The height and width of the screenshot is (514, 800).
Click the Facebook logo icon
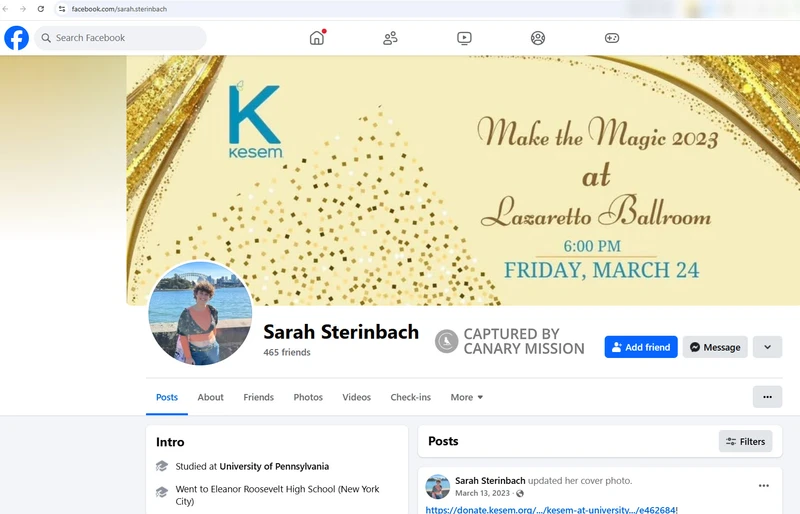coord(16,38)
